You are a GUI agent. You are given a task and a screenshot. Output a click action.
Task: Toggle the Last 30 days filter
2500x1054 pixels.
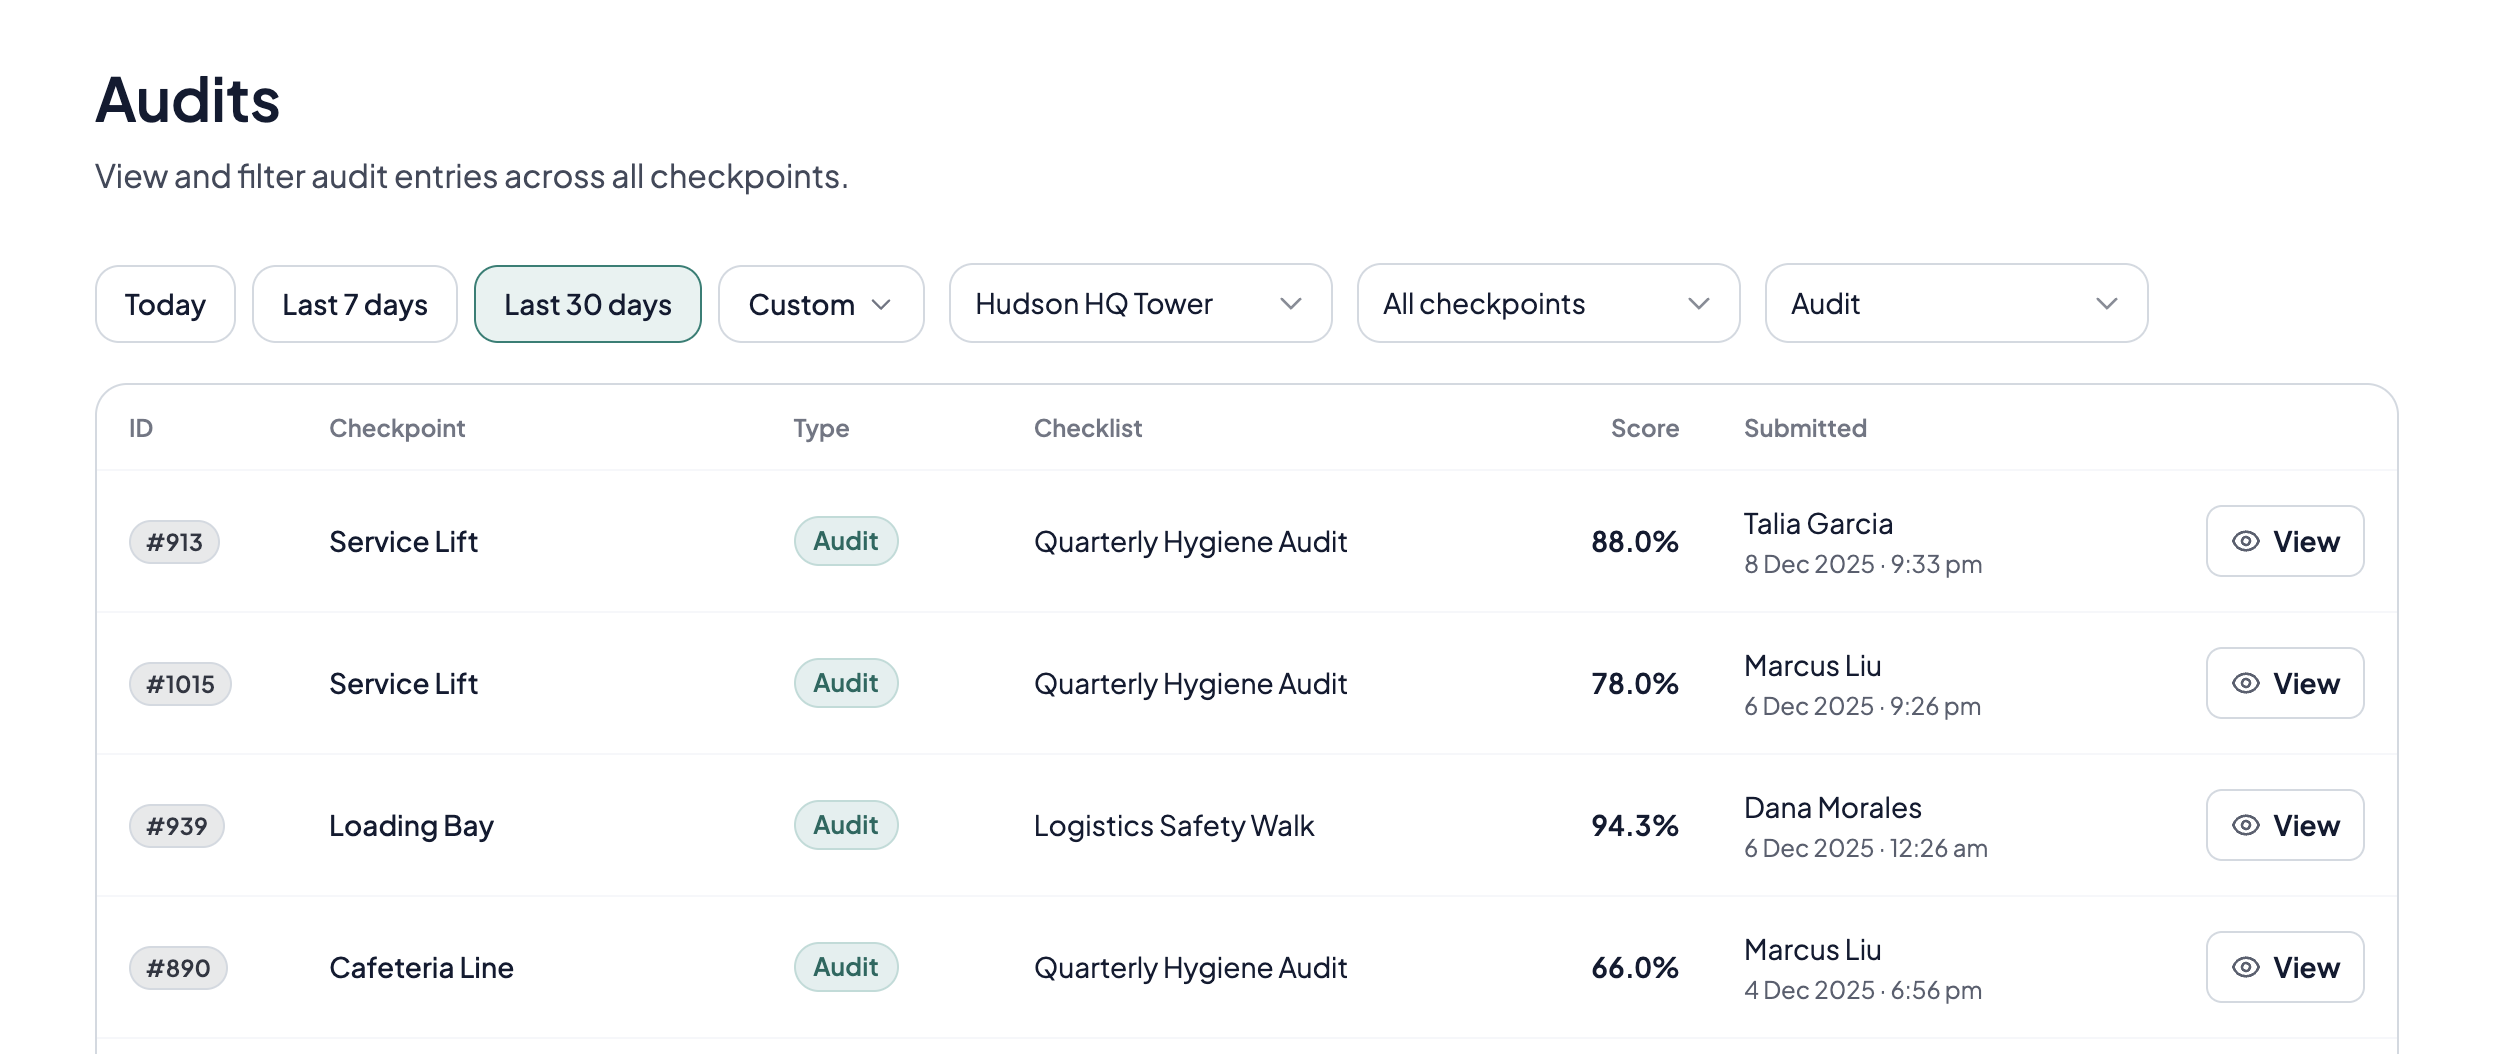pyautogui.click(x=588, y=304)
